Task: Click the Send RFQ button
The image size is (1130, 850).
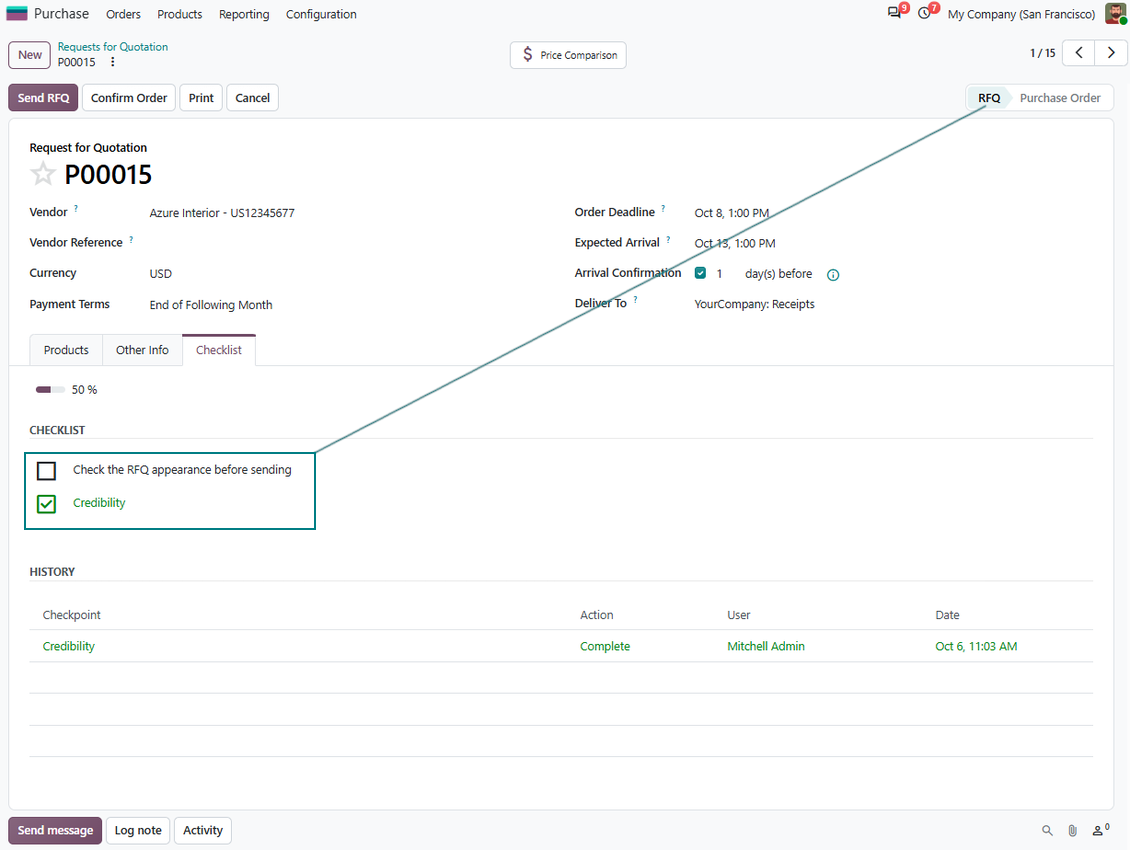Action: tap(43, 98)
